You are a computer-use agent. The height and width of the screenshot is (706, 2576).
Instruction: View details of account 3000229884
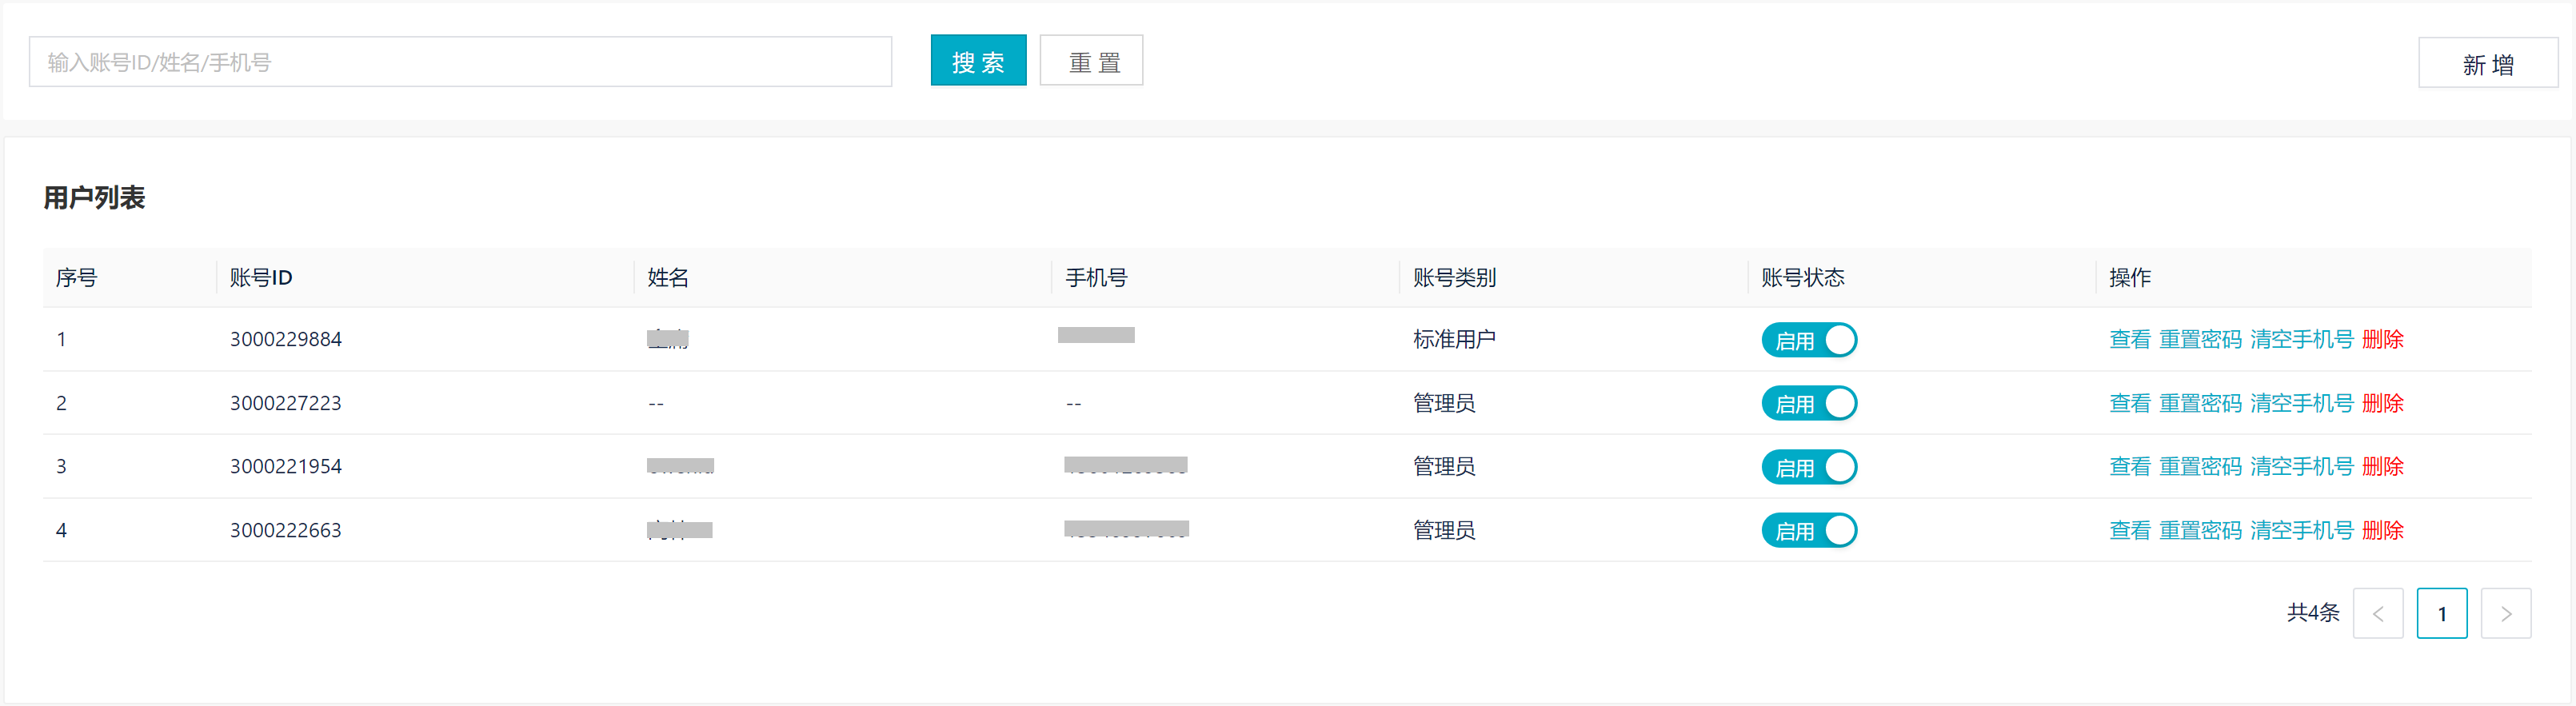[x=2128, y=340]
